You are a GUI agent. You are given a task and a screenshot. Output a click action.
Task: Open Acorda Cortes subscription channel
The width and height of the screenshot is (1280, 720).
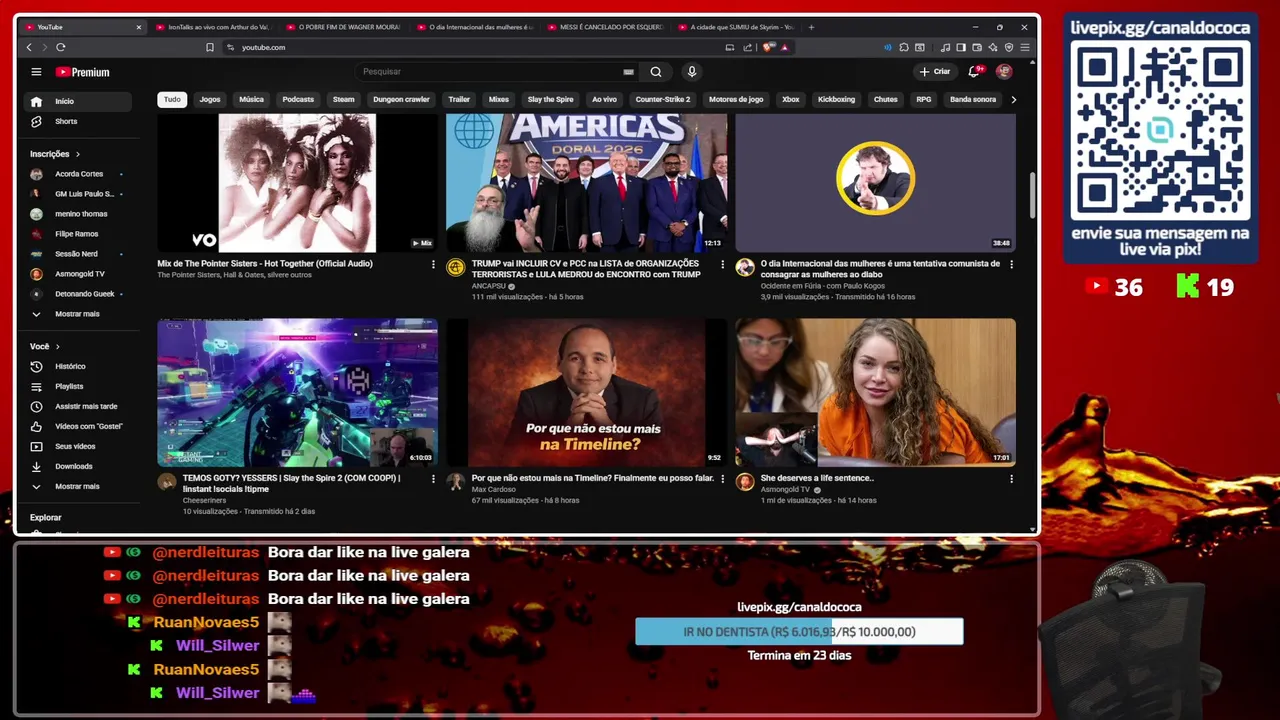pos(78,174)
